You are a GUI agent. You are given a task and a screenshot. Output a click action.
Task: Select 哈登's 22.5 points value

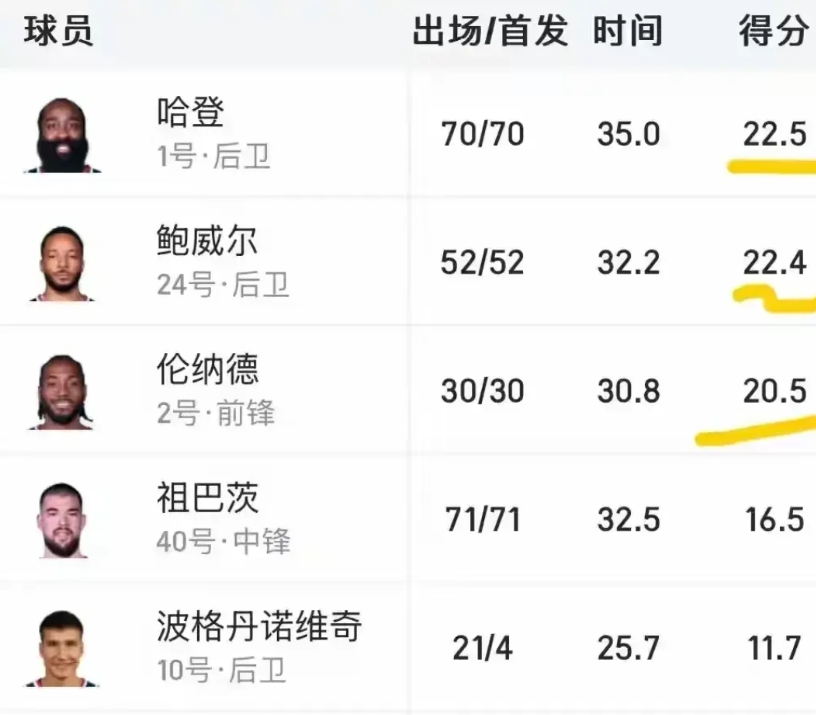point(775,134)
